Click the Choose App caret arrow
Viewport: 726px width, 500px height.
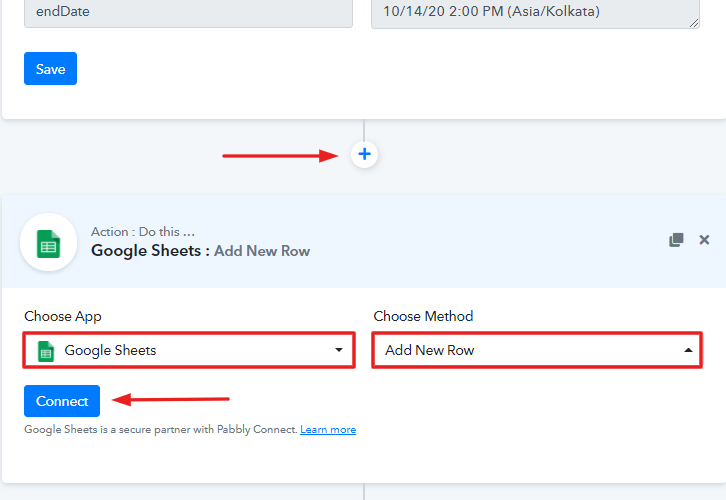coord(339,350)
